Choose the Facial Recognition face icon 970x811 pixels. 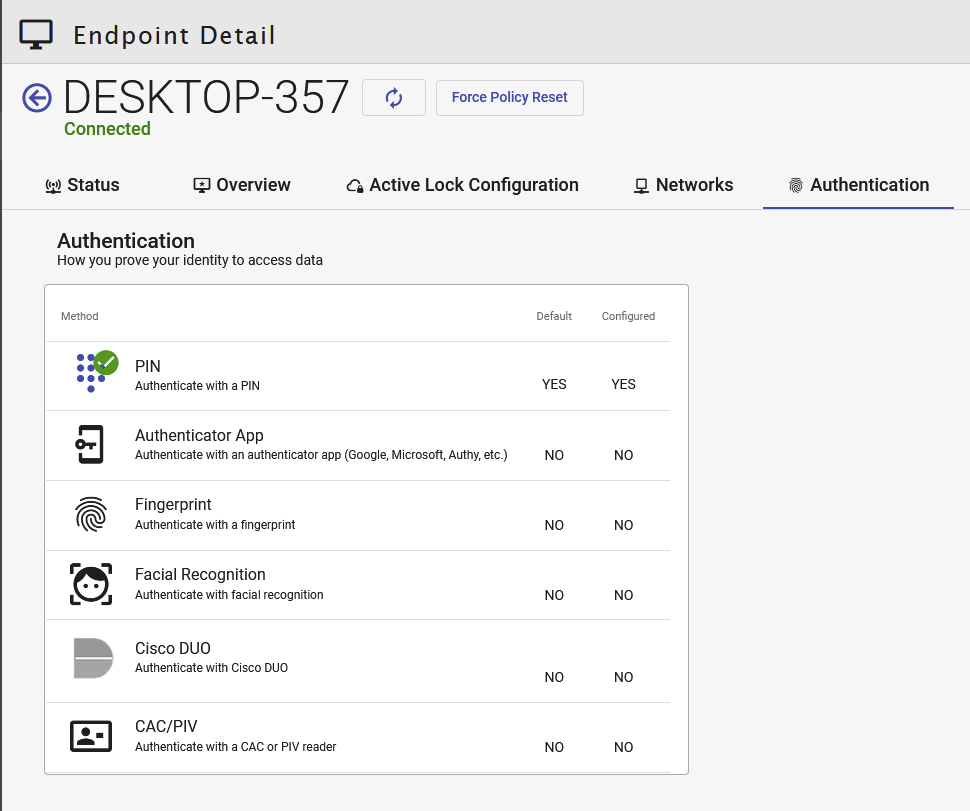90,584
